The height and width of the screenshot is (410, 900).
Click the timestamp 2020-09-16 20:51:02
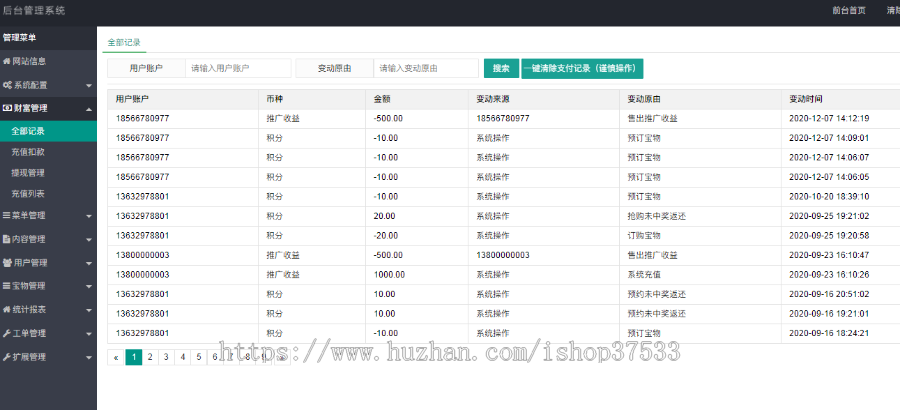(x=829, y=295)
